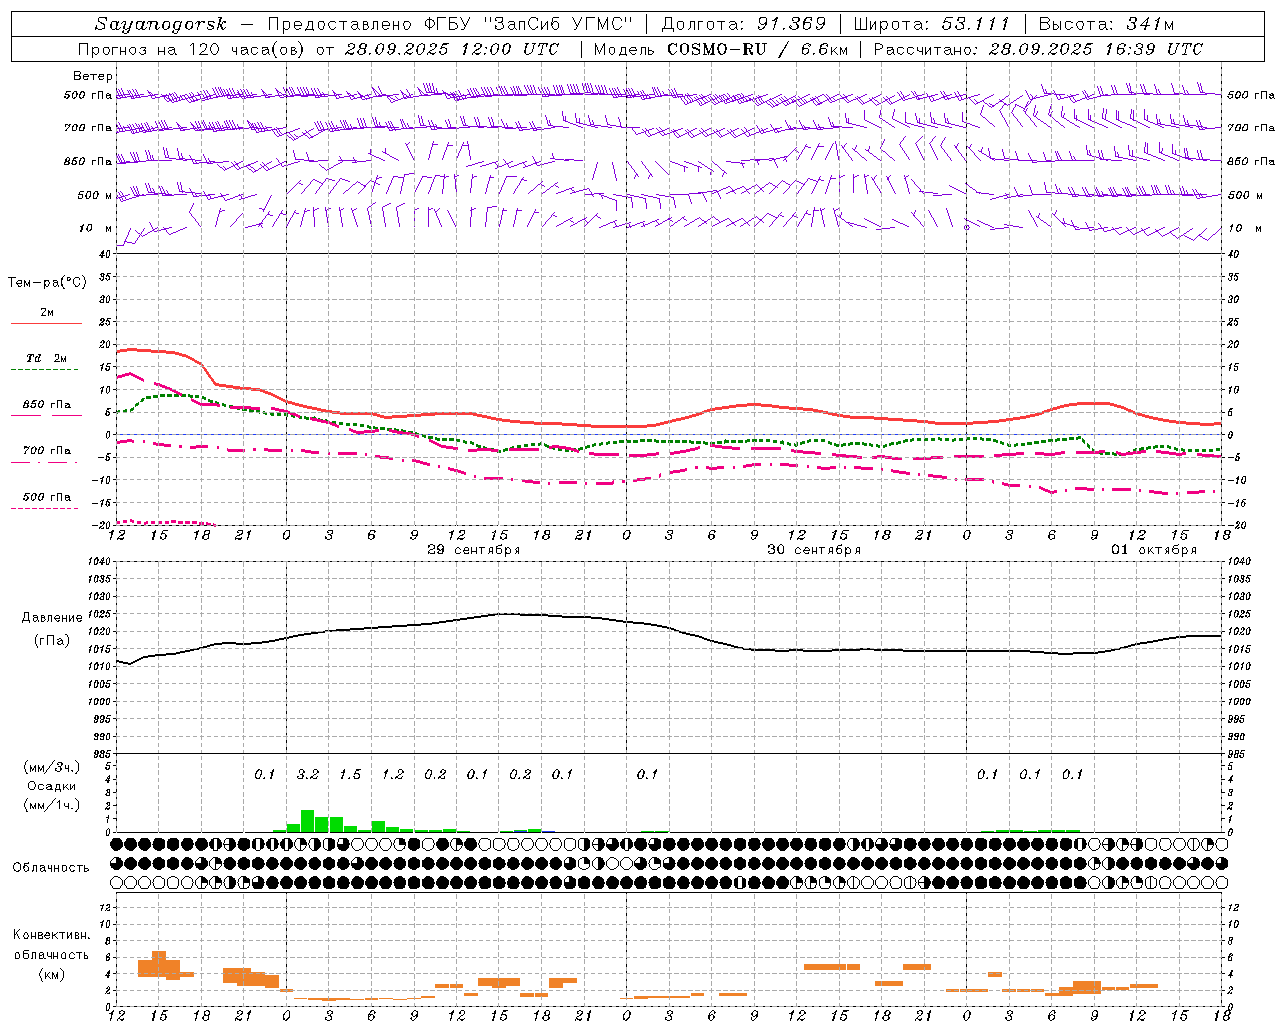Click the '29 сентября' date label
This screenshot has height=1024, width=1280.
click(473, 550)
